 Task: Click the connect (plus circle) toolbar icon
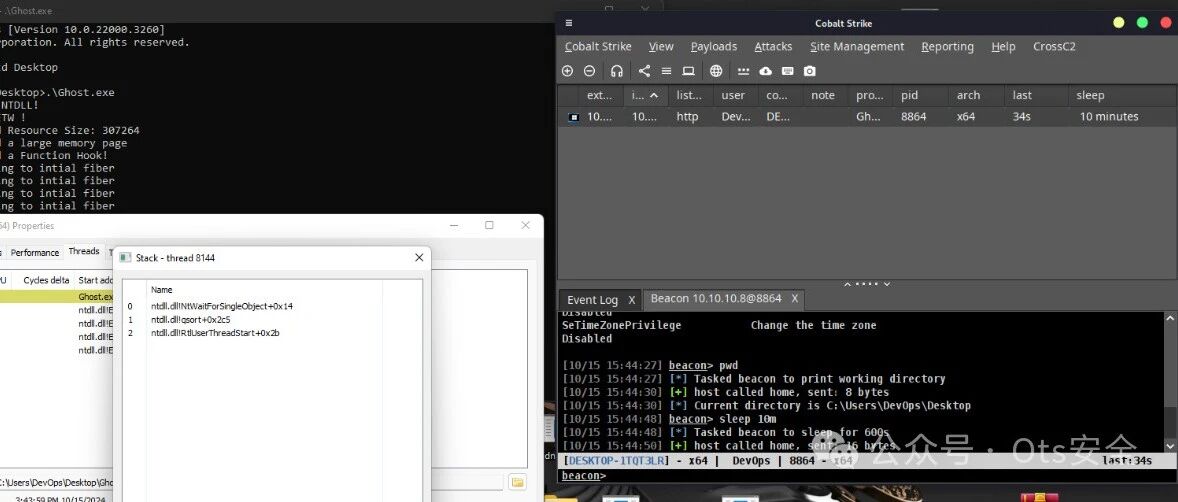pyautogui.click(x=567, y=71)
